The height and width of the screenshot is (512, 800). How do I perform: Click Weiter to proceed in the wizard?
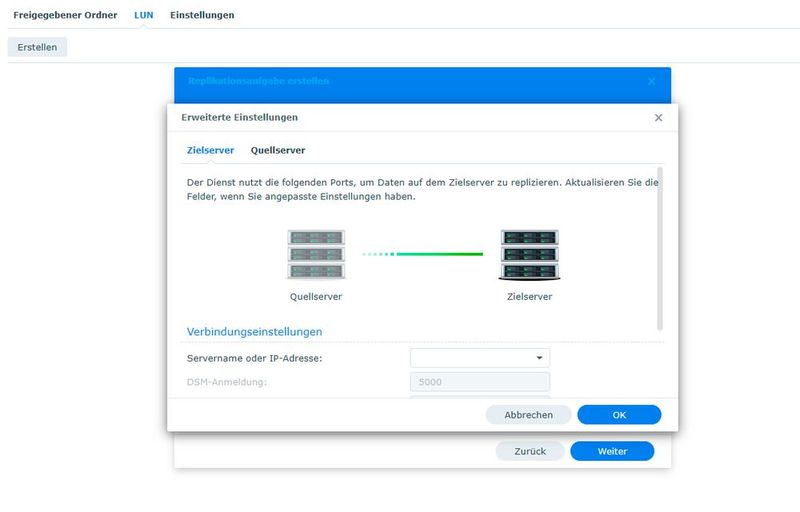[x=612, y=451]
